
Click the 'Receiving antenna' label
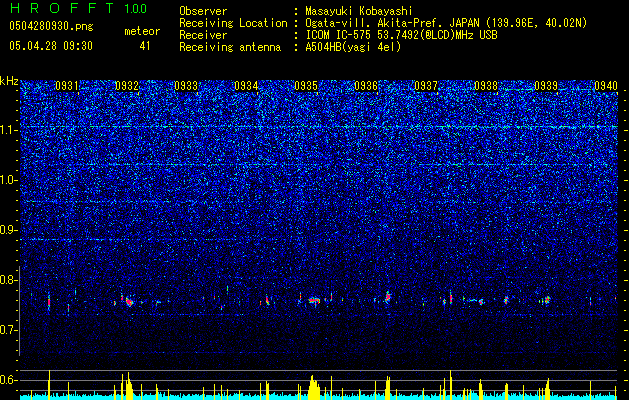[x=230, y=47]
